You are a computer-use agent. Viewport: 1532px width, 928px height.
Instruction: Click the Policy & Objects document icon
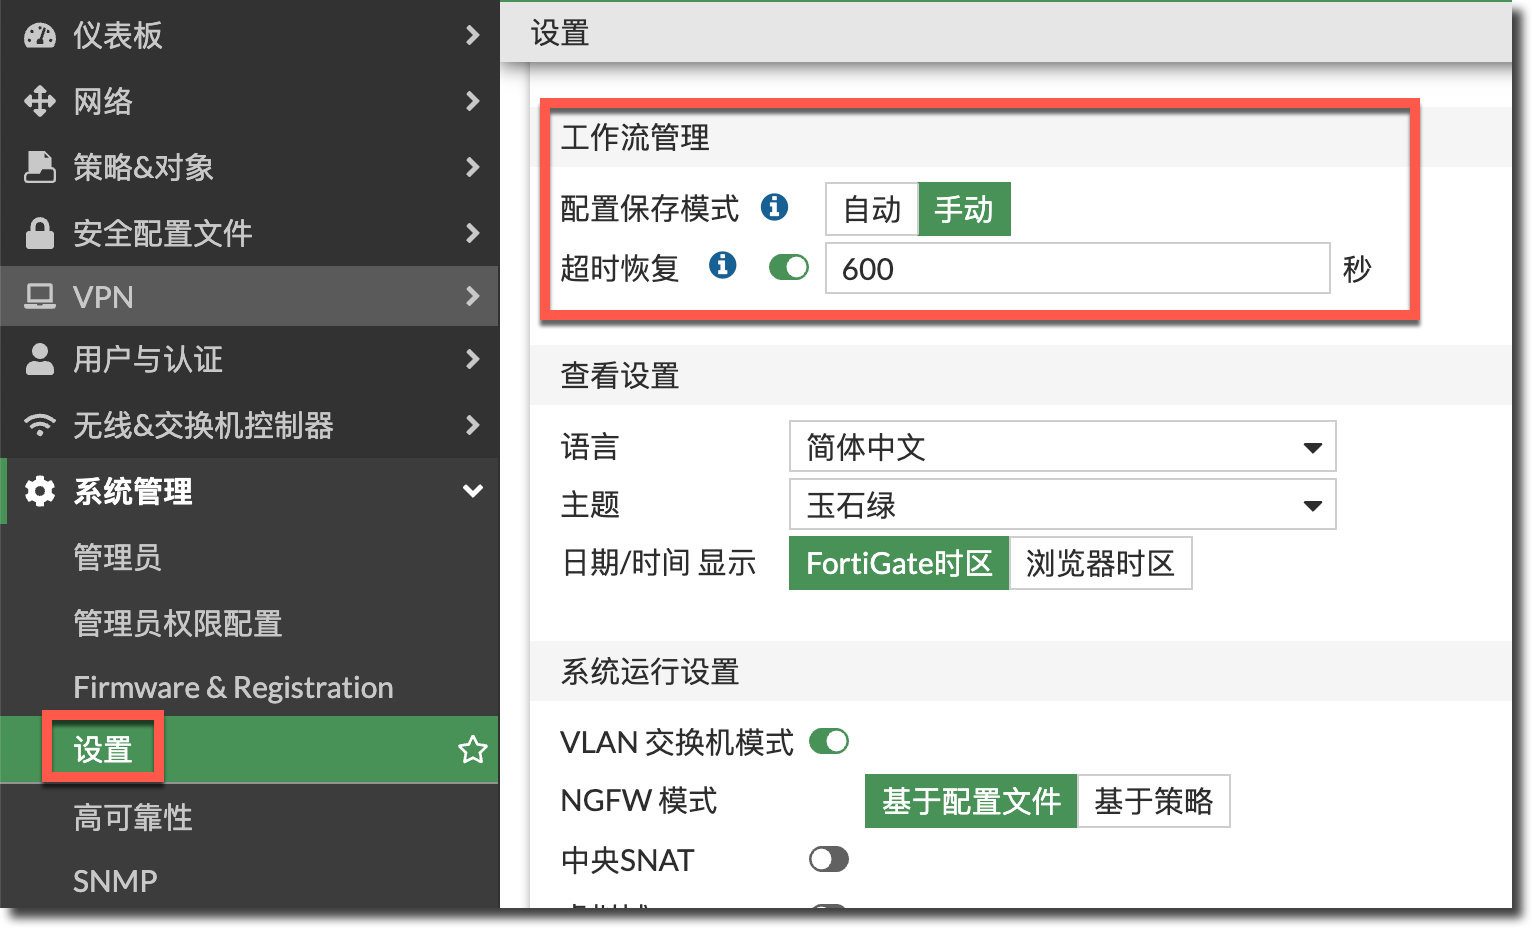pos(40,167)
